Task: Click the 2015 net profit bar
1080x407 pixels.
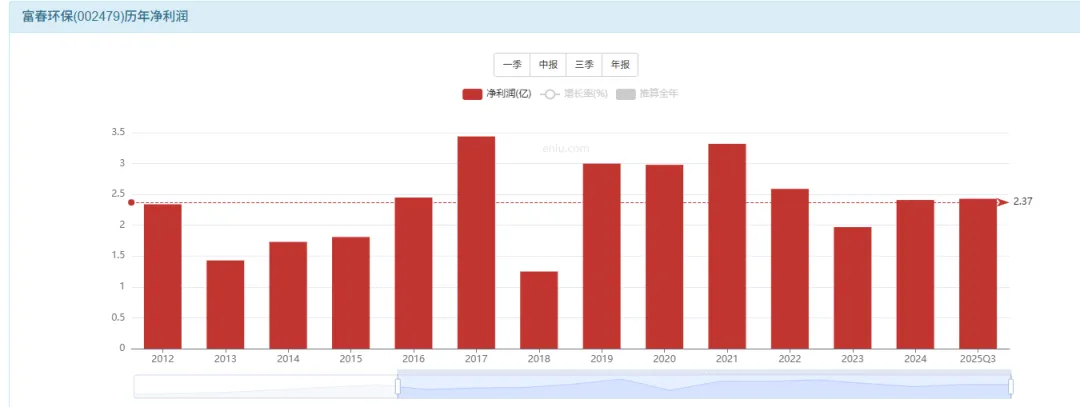Action: [351, 293]
